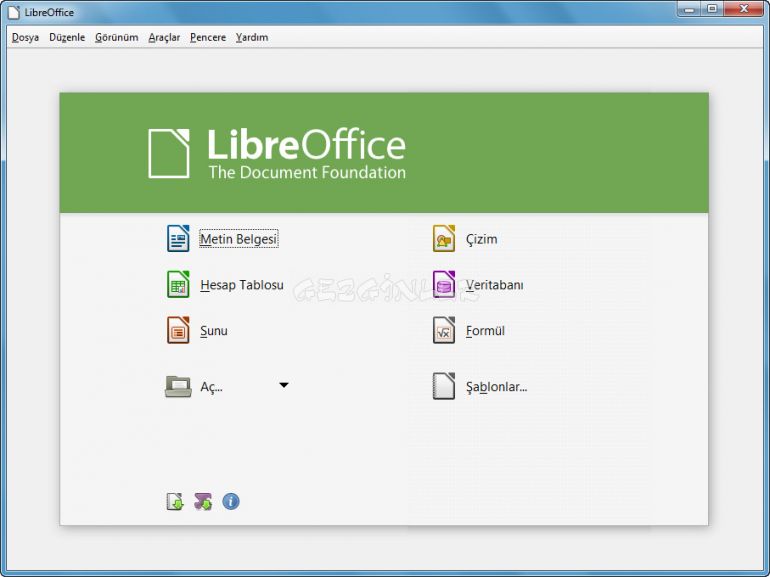The width and height of the screenshot is (770, 577).
Task: Click the templates page icon
Action: pyautogui.click(x=444, y=386)
